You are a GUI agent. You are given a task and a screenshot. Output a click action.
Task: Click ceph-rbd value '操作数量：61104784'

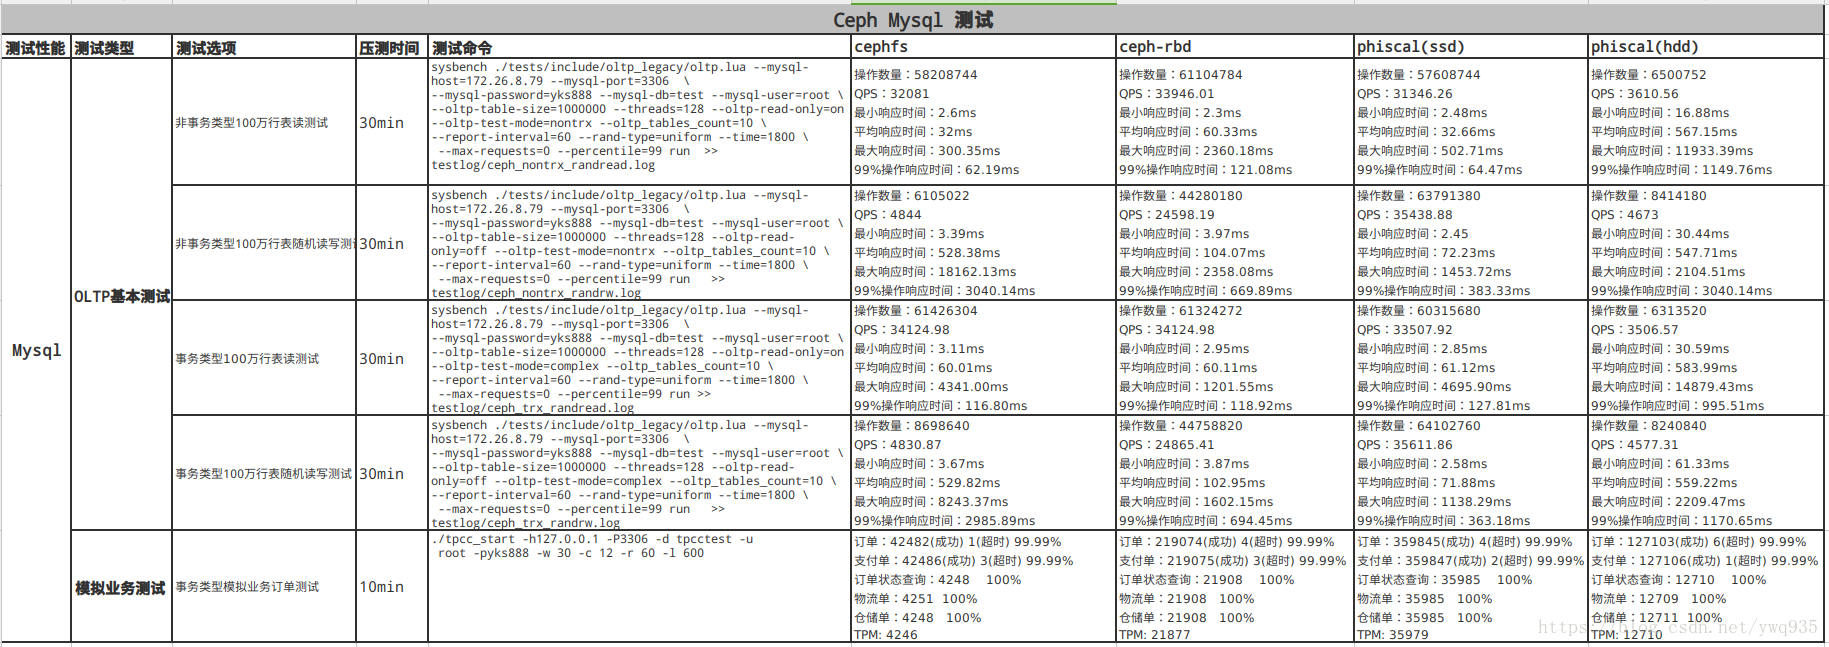(x=1181, y=75)
